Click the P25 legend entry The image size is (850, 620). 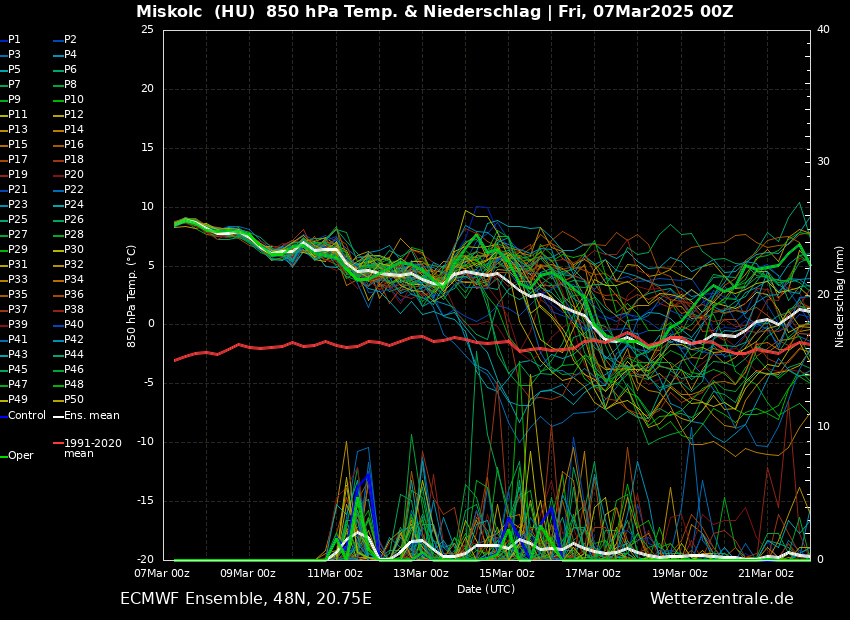[x=18, y=219]
